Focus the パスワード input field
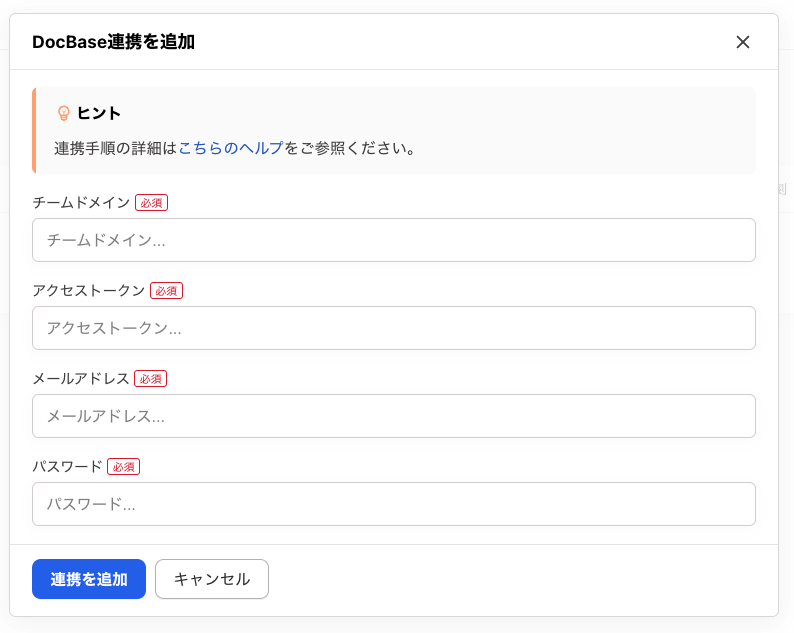This screenshot has width=794, height=633. click(393, 504)
